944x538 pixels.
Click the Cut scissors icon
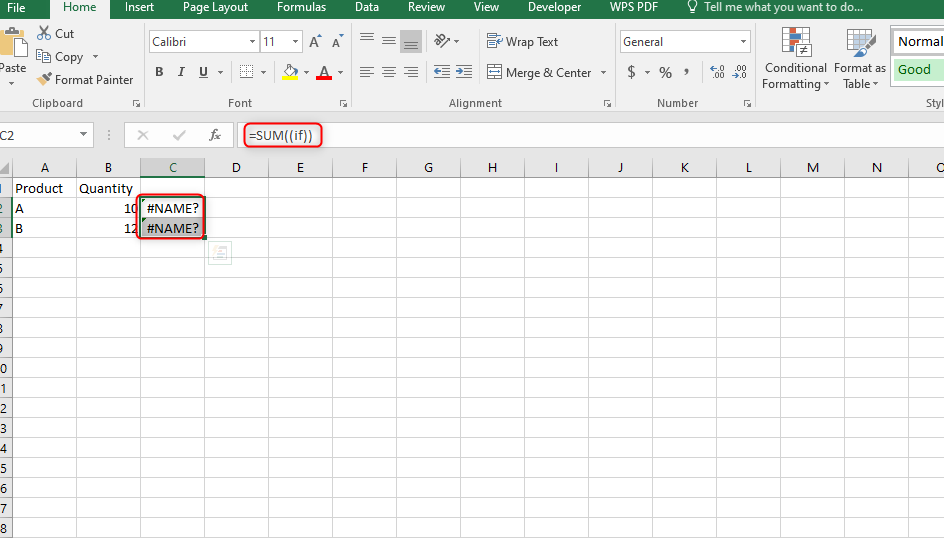[44, 33]
